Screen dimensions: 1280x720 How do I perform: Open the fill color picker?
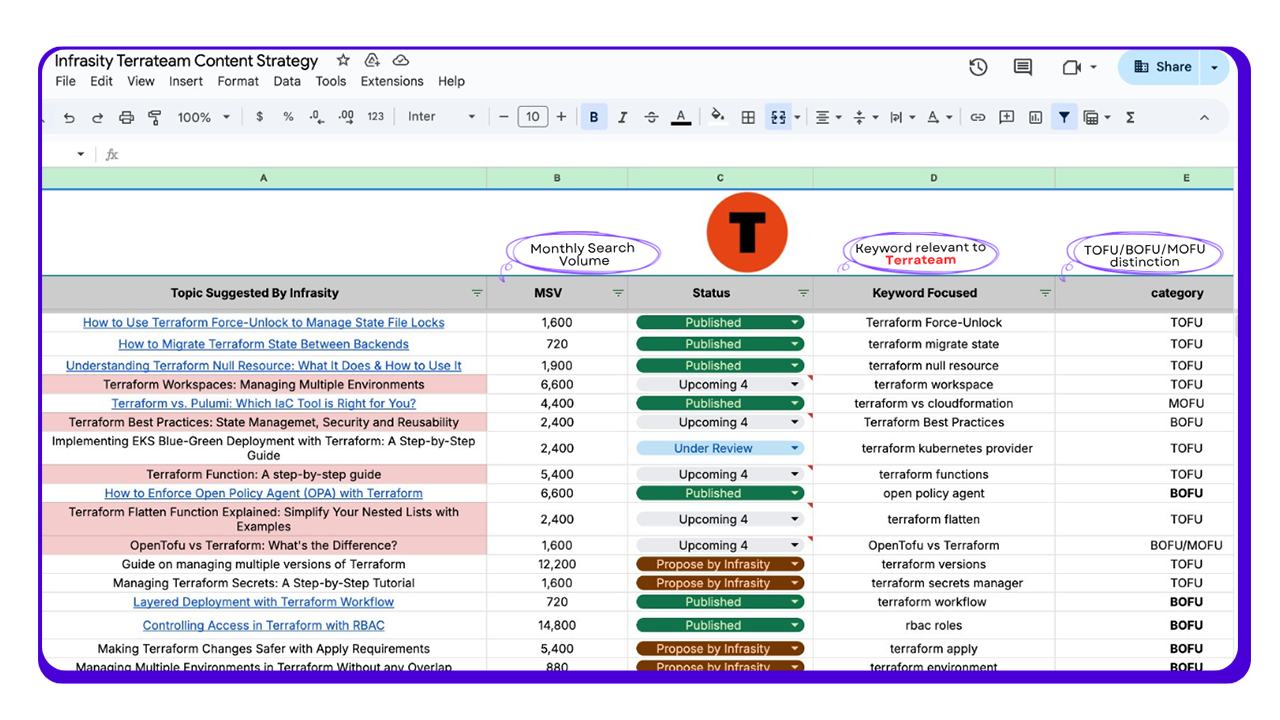pyautogui.click(x=718, y=117)
